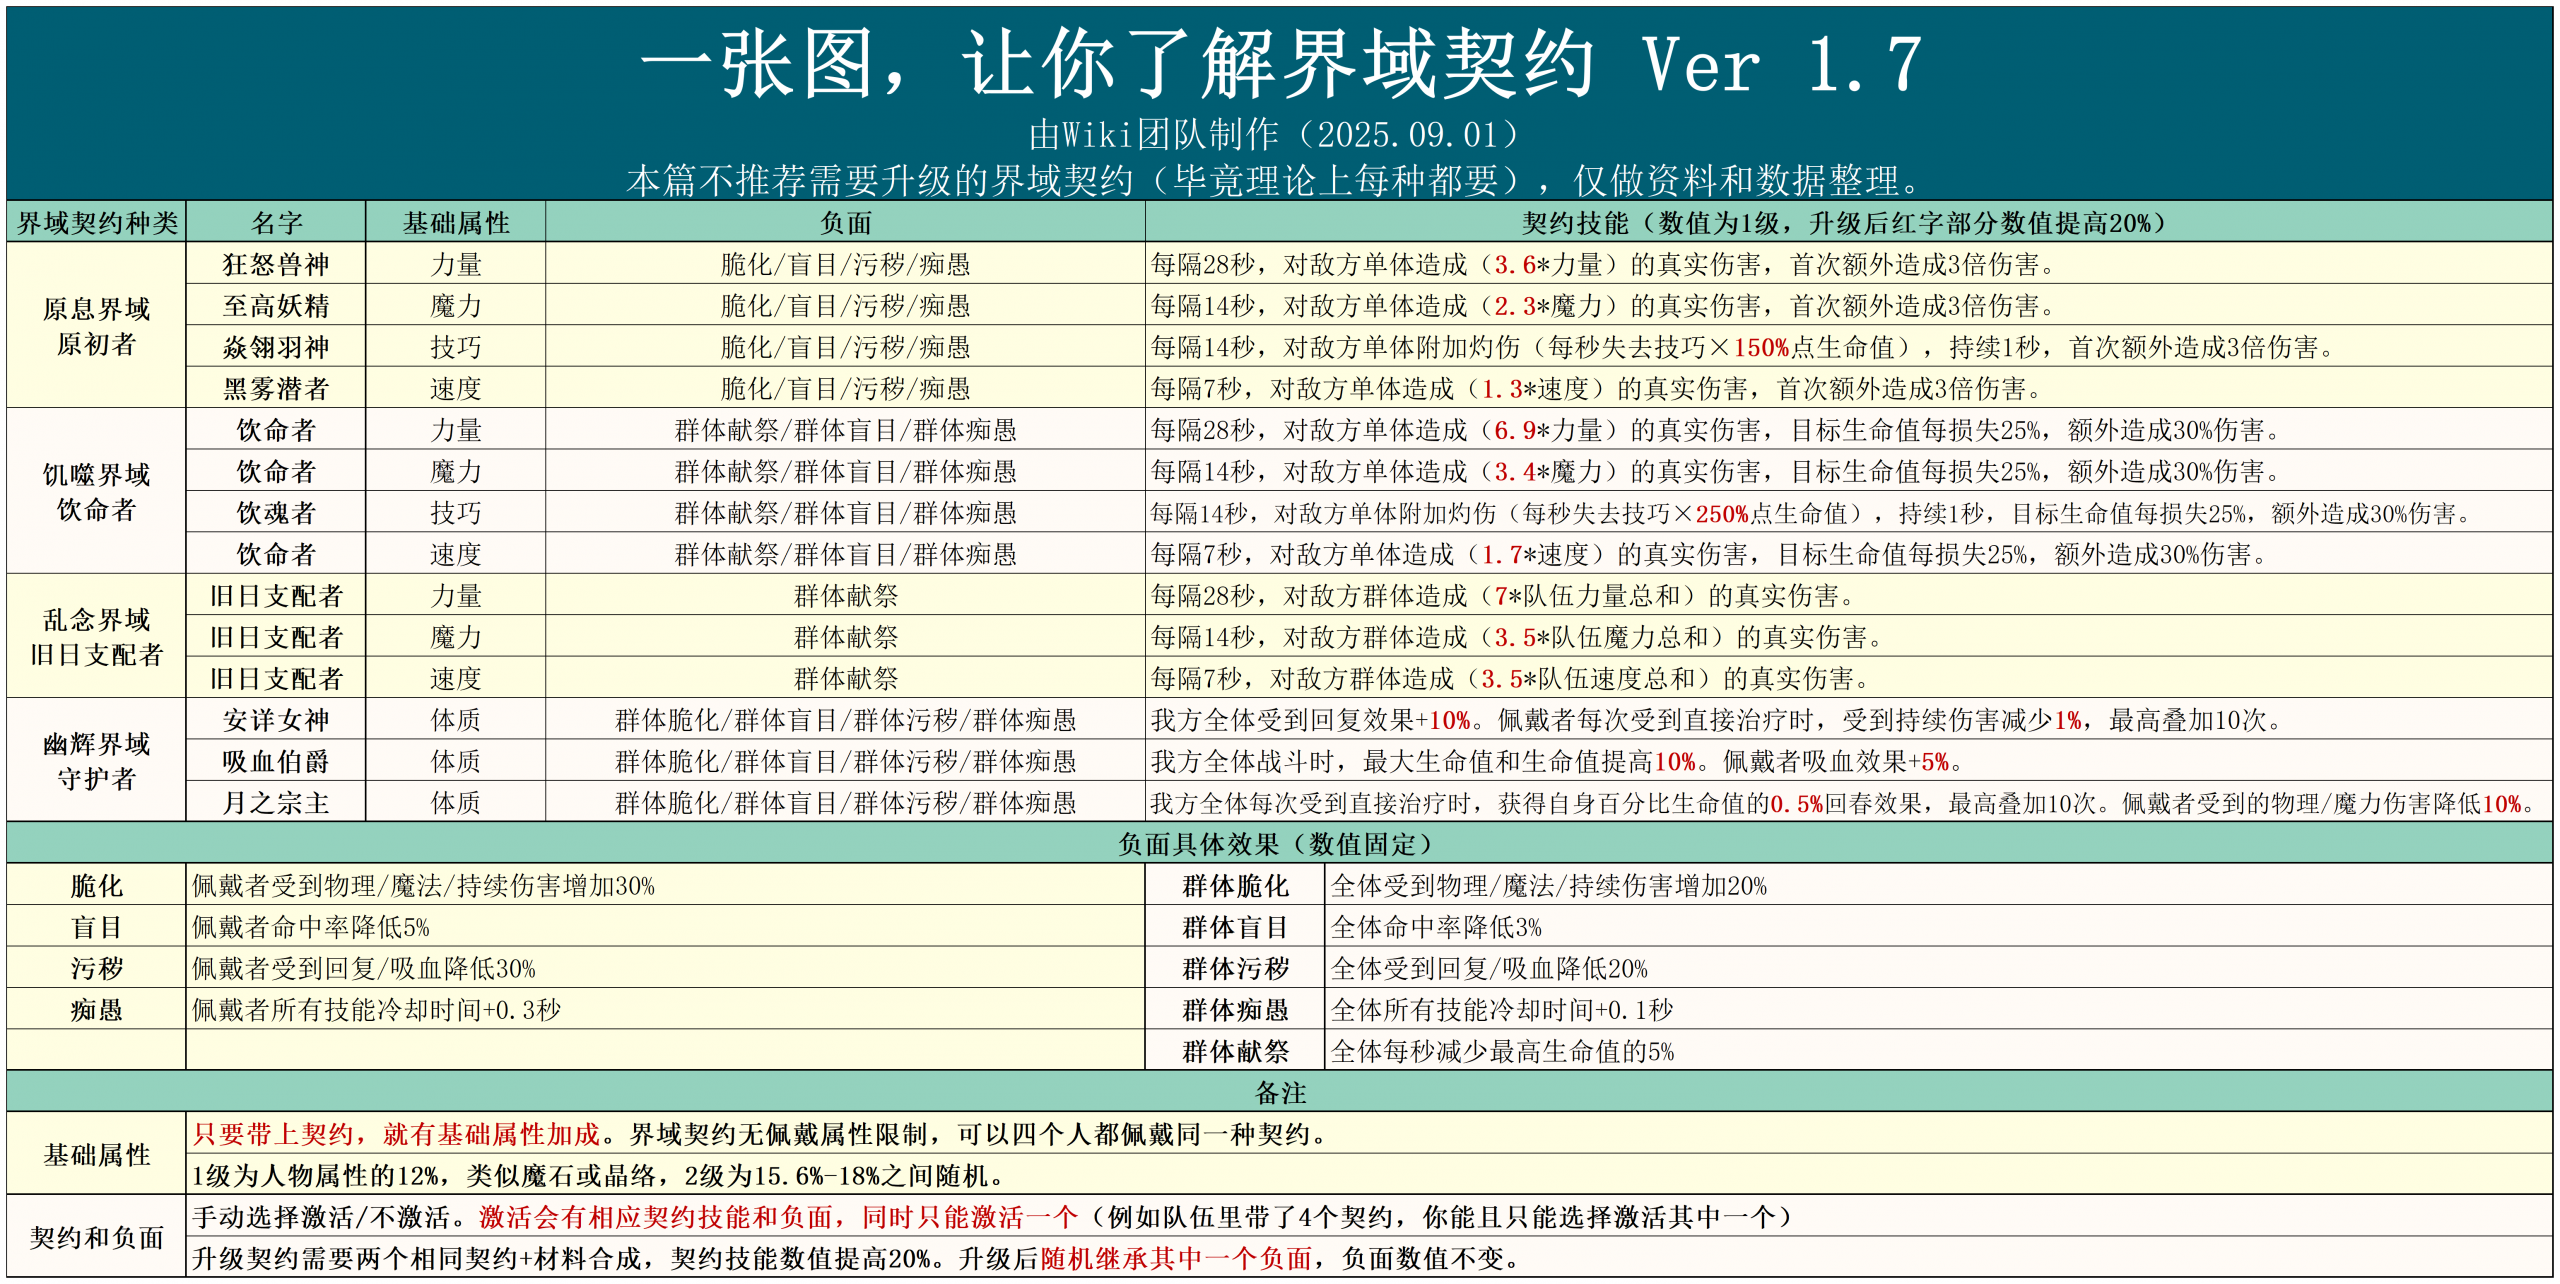
Task: Select the 月之宗主 name cell
Action: click(276, 803)
